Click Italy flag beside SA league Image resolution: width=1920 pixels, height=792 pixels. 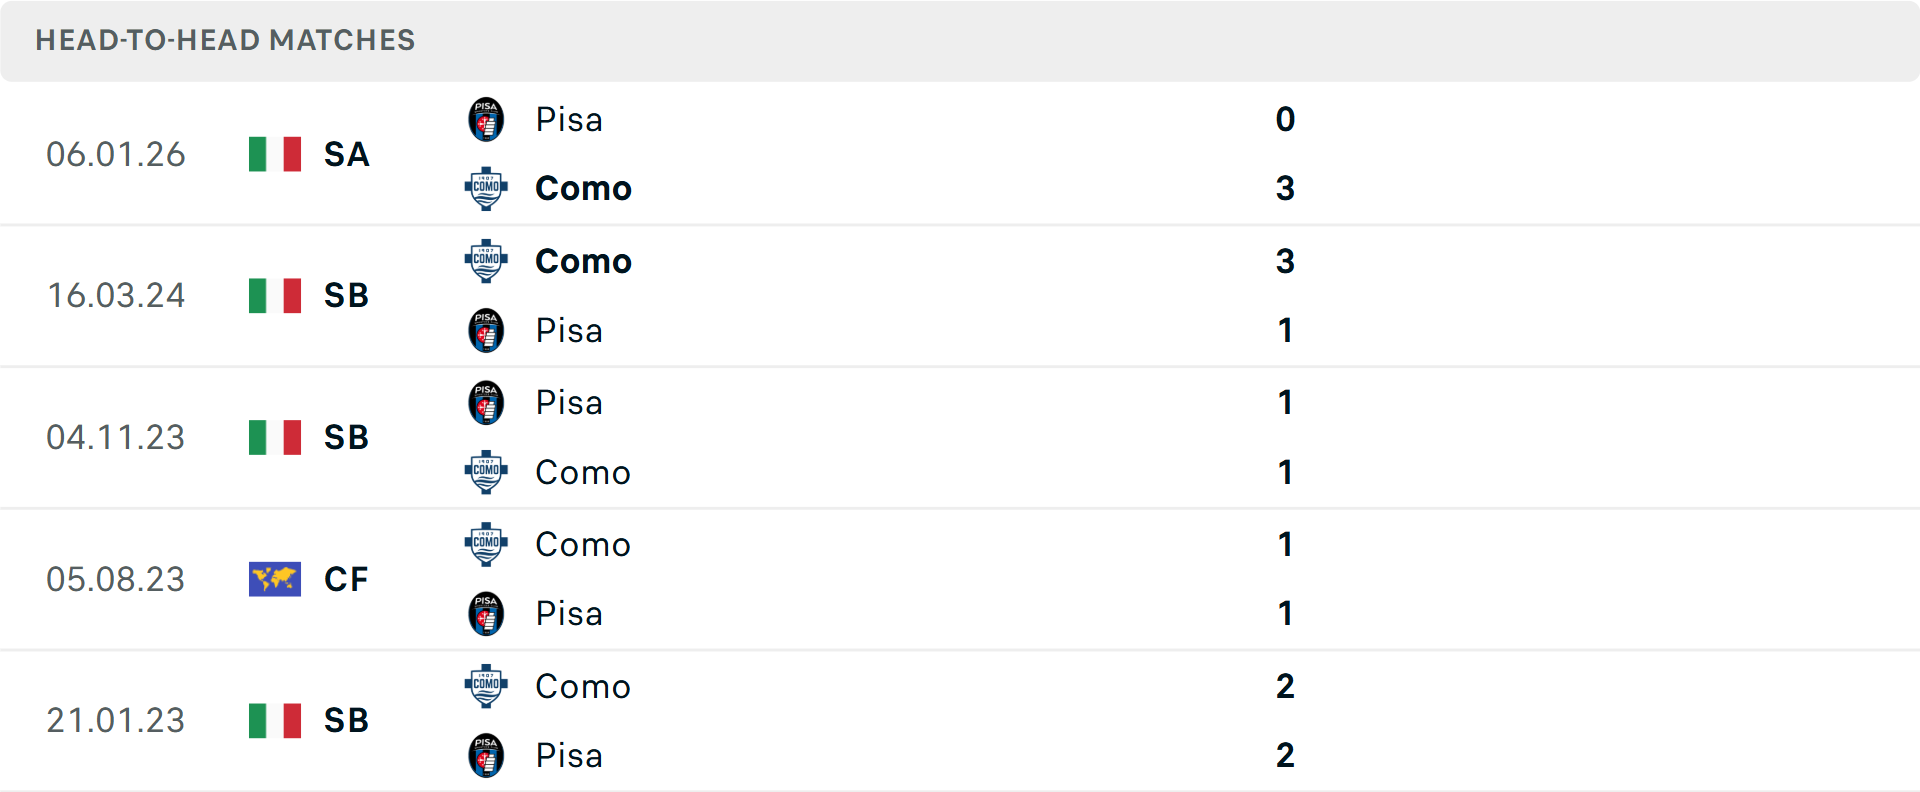click(x=275, y=154)
